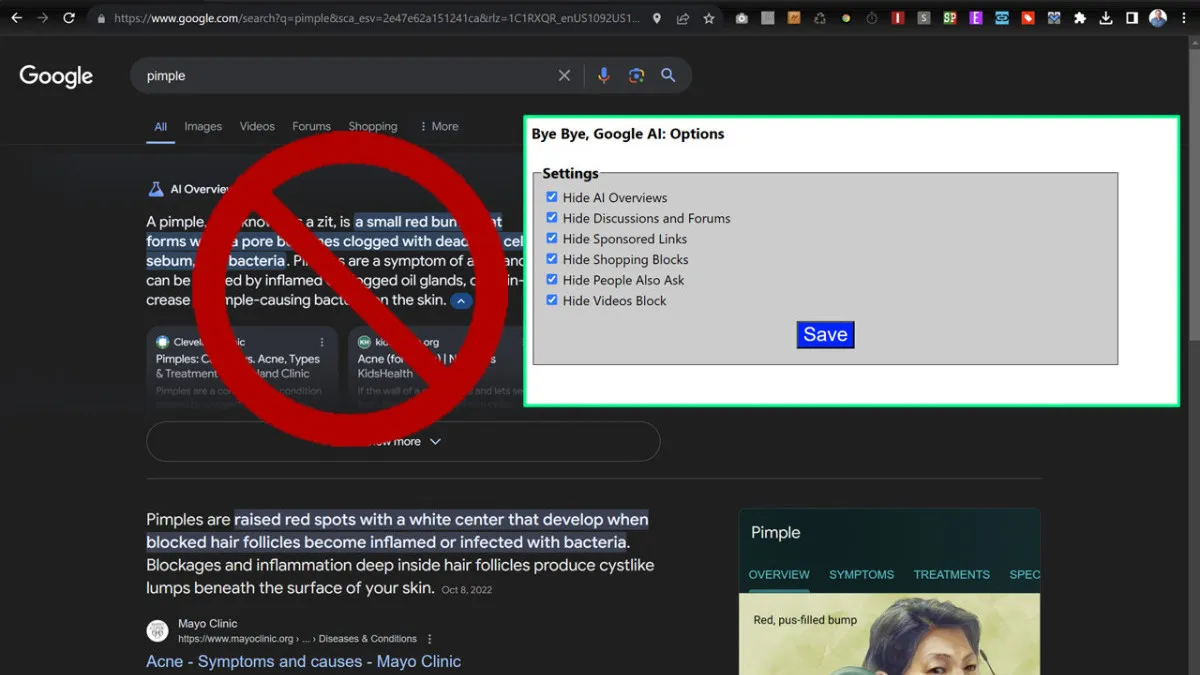Open the Downloads icon in the toolbar
1200x675 pixels.
(1105, 18)
